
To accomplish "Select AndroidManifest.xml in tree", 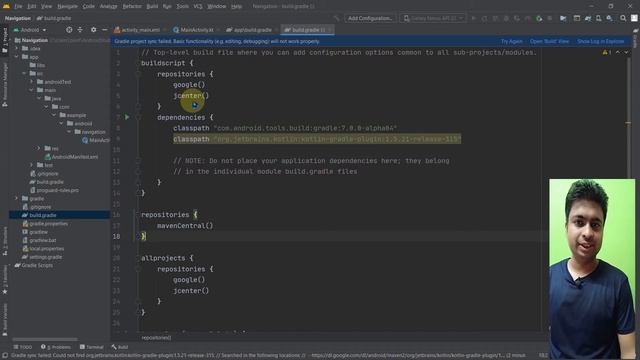I will [71, 157].
